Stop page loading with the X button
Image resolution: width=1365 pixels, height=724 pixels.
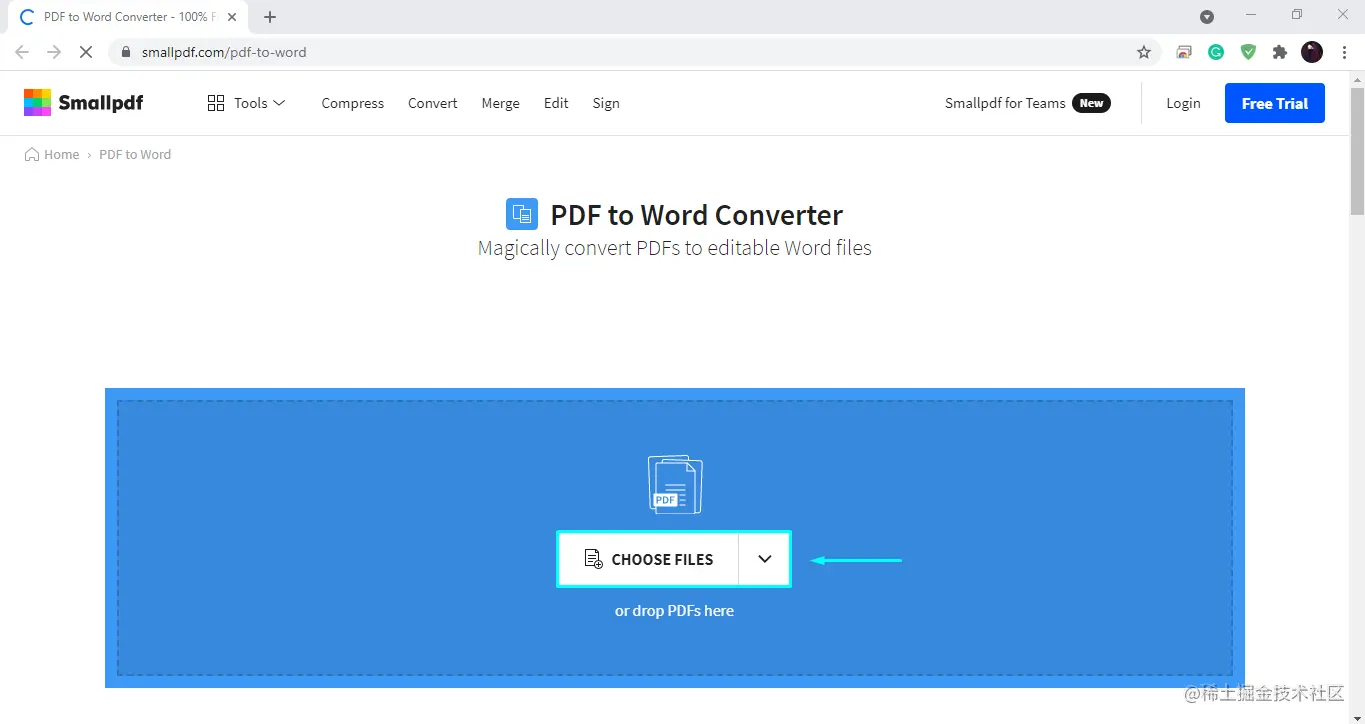[86, 52]
